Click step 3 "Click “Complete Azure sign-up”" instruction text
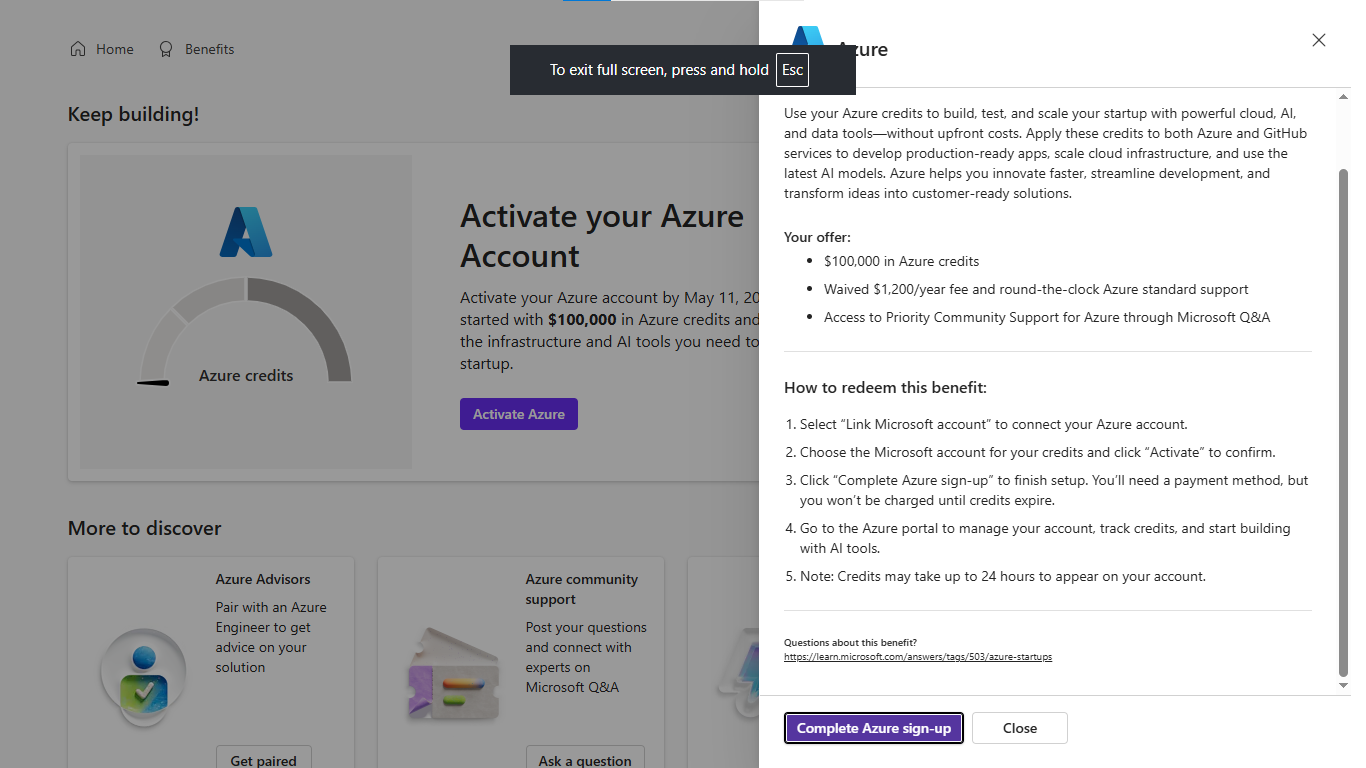Screen dimensions: 1366x768 pyautogui.click(x=1054, y=490)
